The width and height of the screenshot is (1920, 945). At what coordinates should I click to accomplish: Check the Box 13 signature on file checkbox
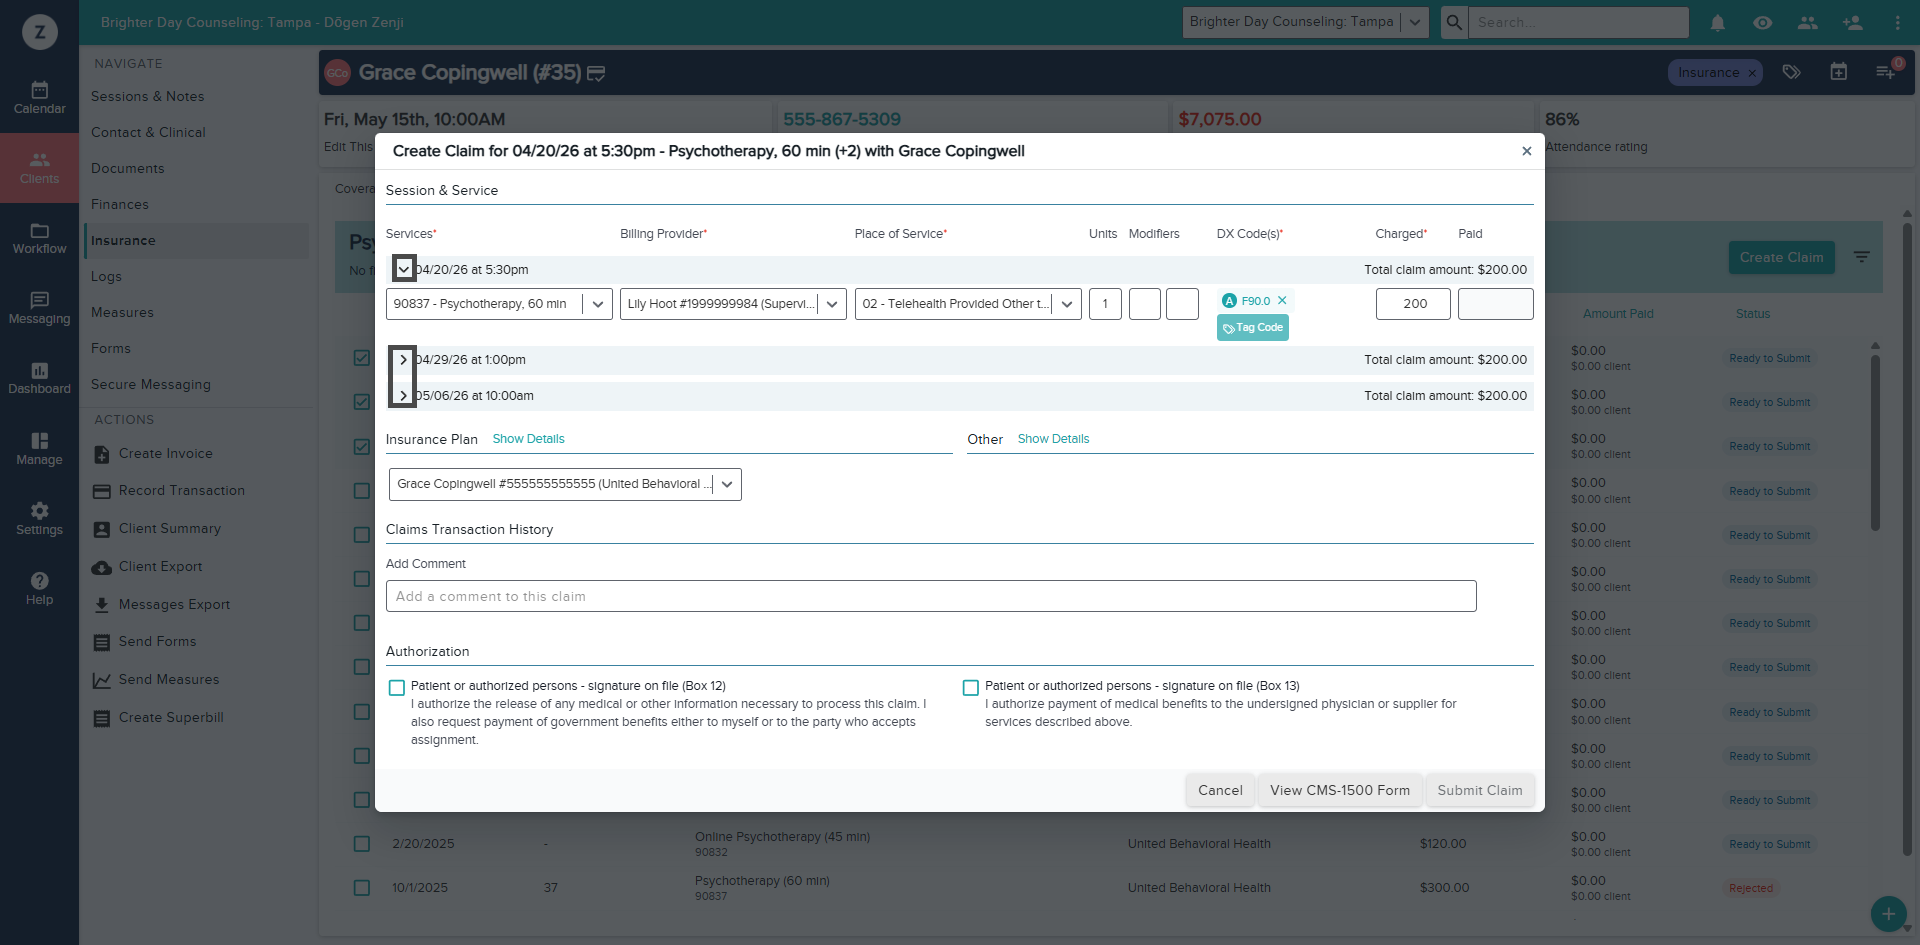pos(971,688)
